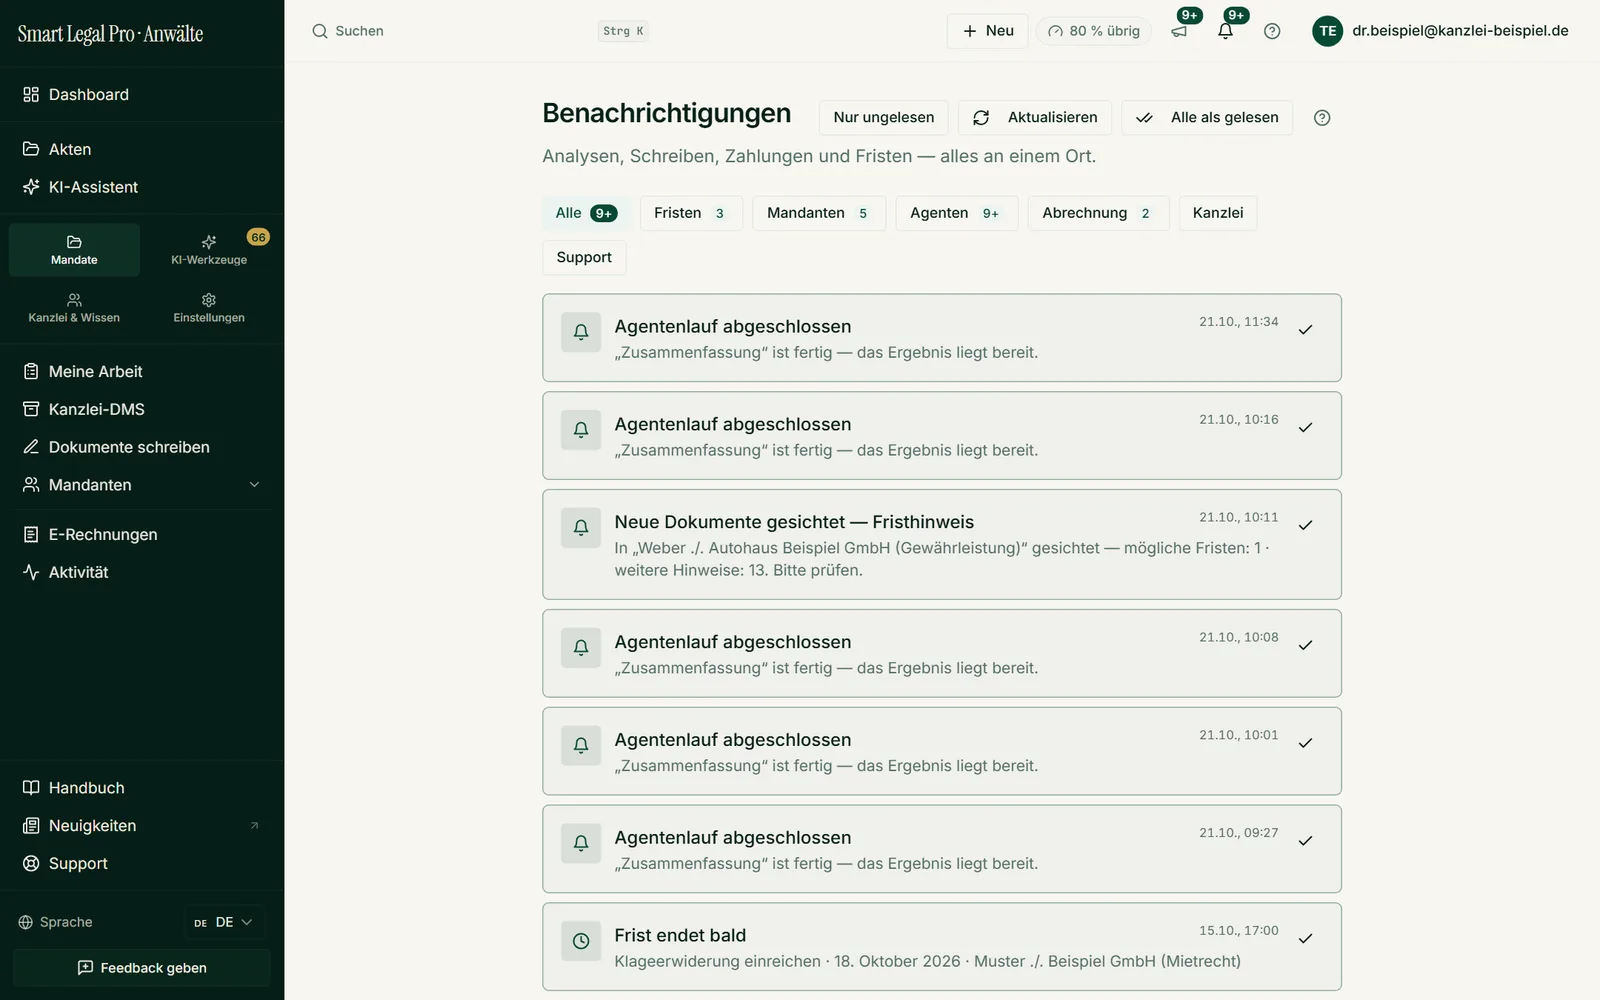Click the Suchen search field
This screenshot has width=1600, height=1000.
(x=480, y=31)
